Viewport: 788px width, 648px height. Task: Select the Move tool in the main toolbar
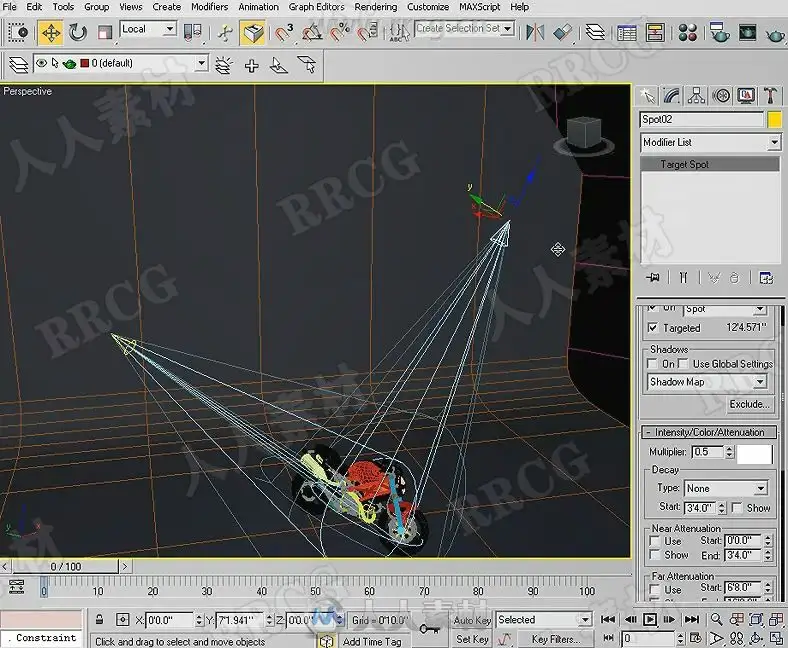pos(50,32)
